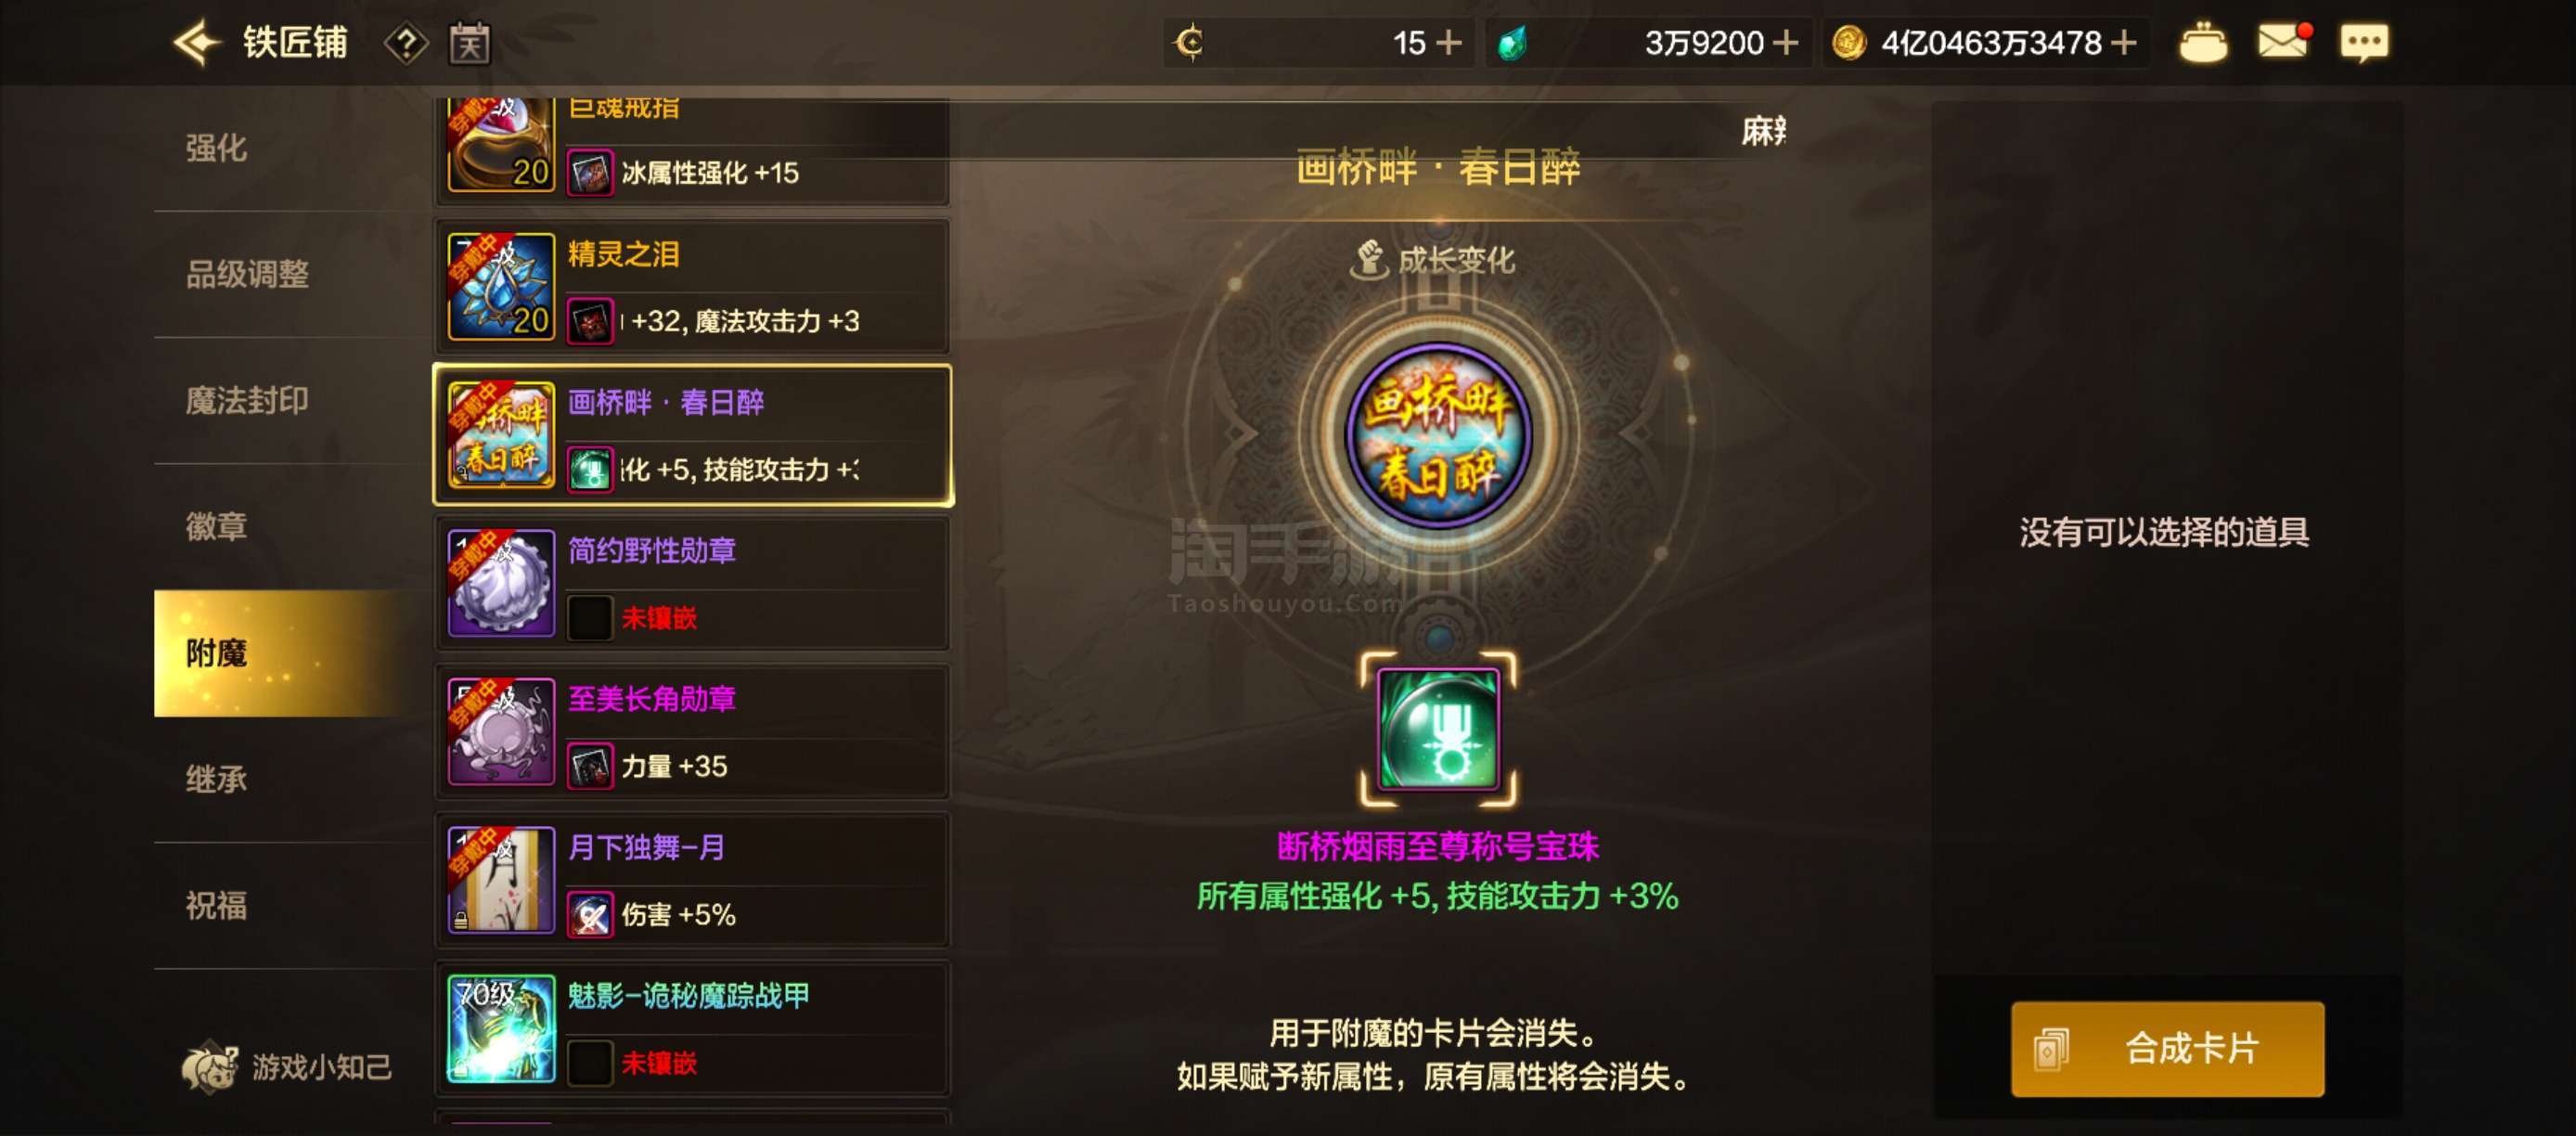Open the calendar icon next to help
Viewport: 2576px width, 1136px height.
(x=469, y=43)
